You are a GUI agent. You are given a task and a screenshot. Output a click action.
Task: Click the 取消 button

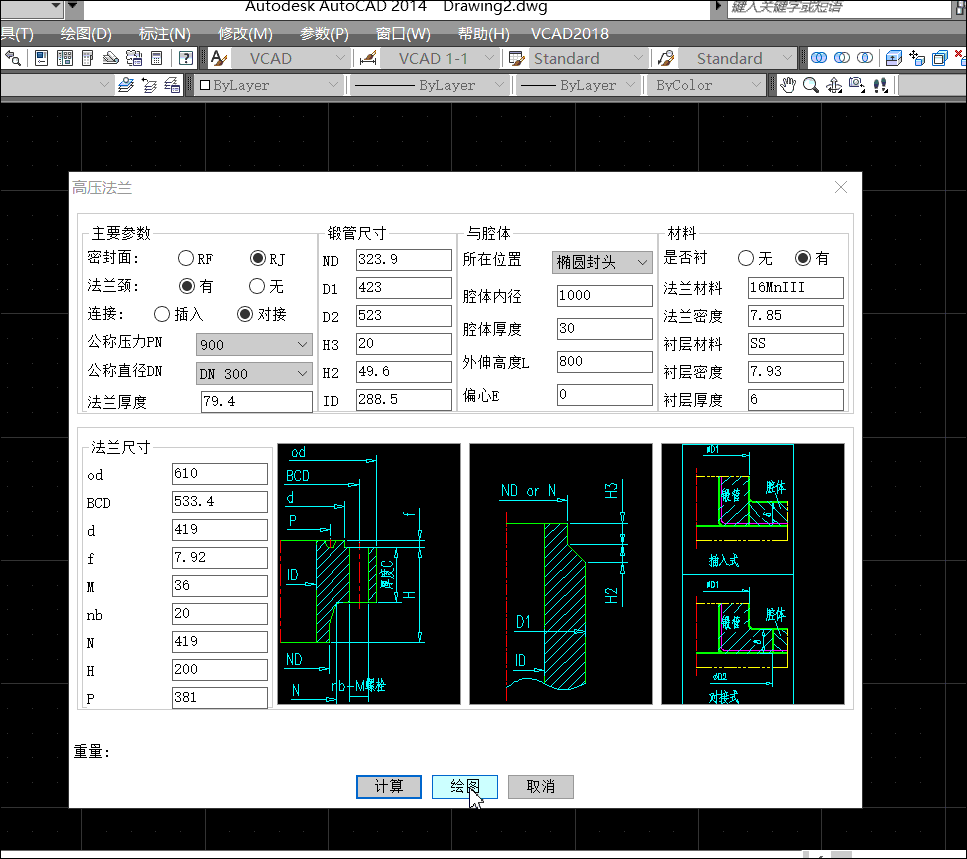pyautogui.click(x=540, y=787)
